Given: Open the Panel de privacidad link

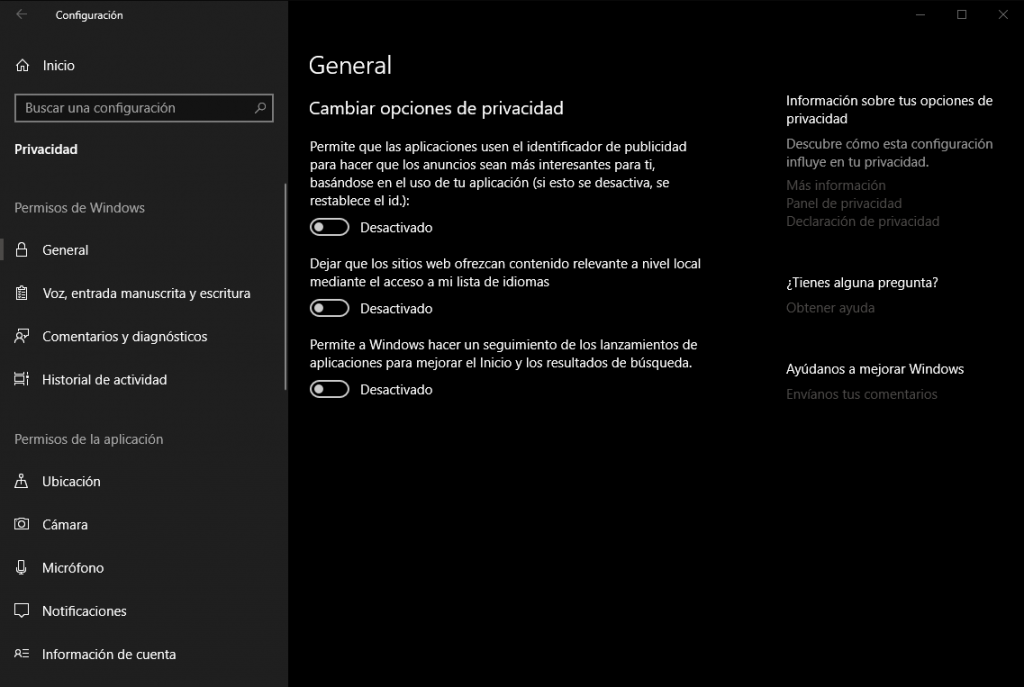Looking at the screenshot, I should pyautogui.click(x=844, y=203).
